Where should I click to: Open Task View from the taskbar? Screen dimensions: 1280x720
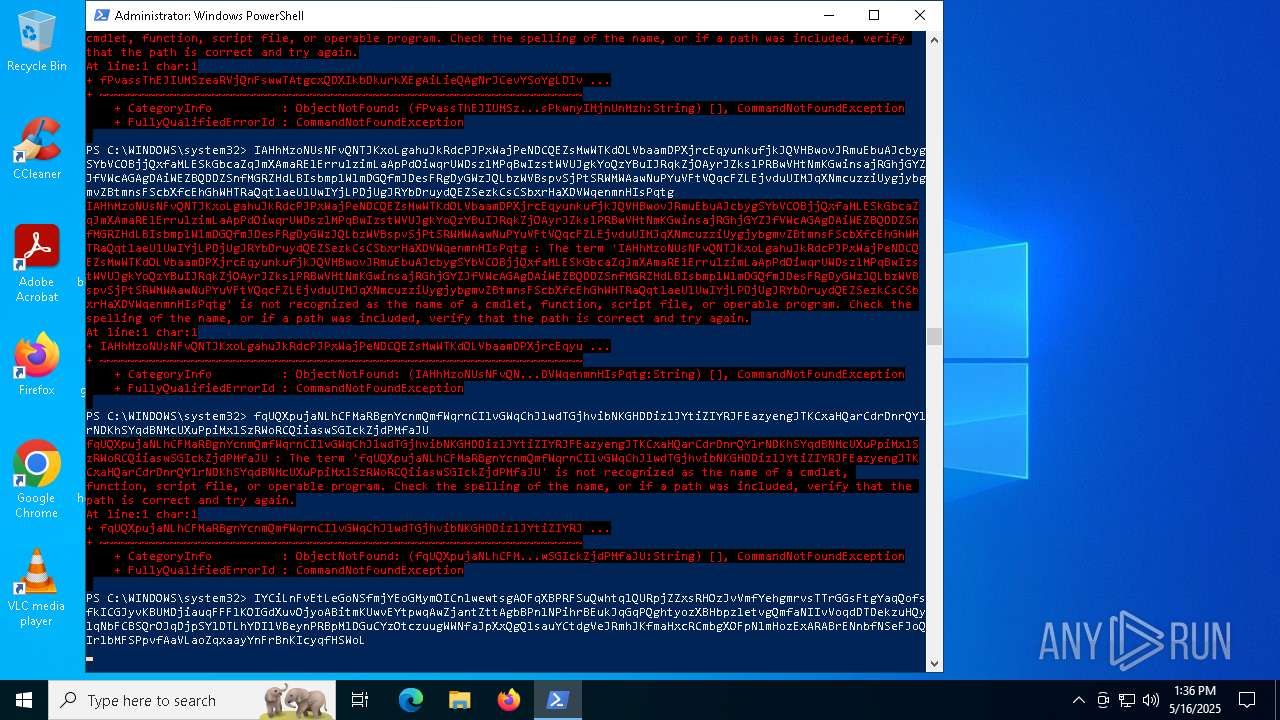360,700
